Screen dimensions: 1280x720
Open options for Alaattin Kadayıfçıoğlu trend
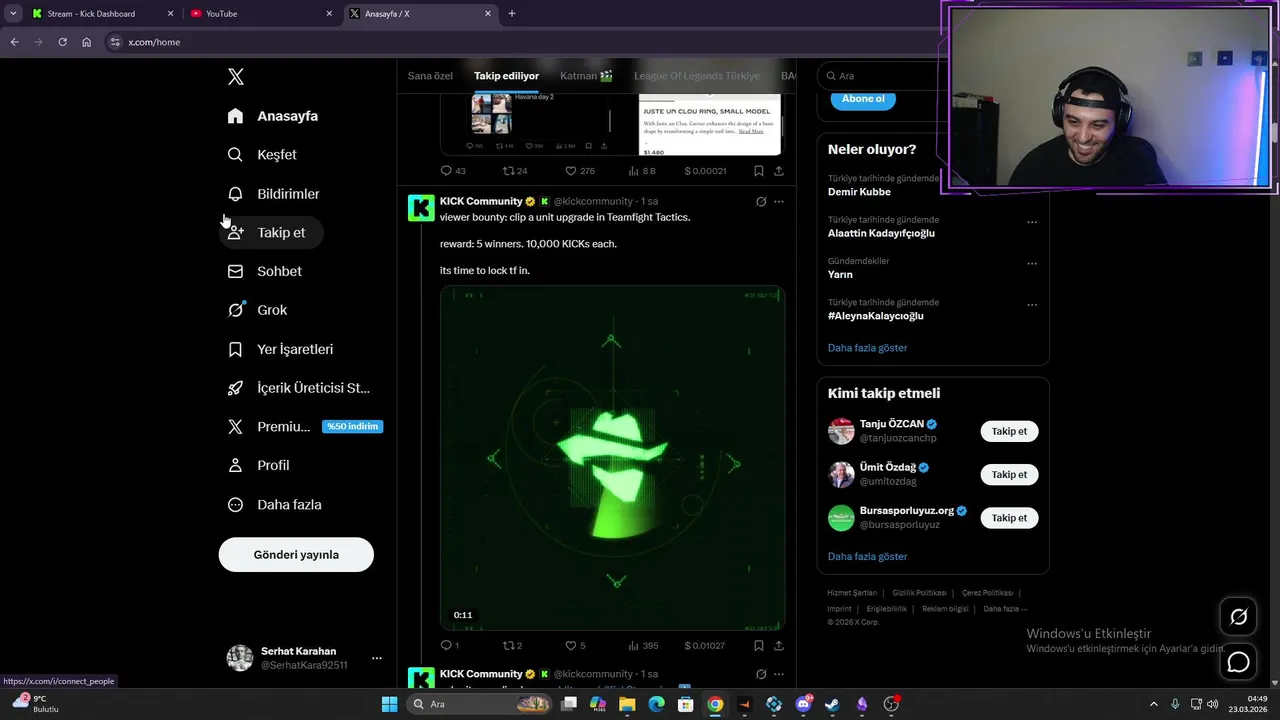click(1032, 222)
